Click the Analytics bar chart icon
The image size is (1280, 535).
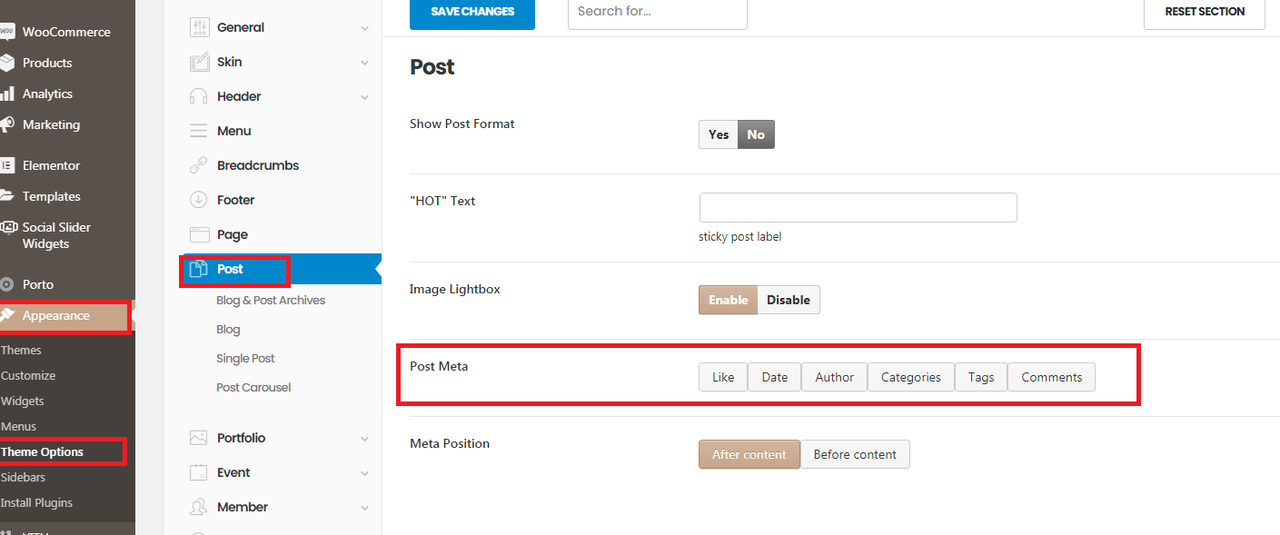[x=6, y=94]
